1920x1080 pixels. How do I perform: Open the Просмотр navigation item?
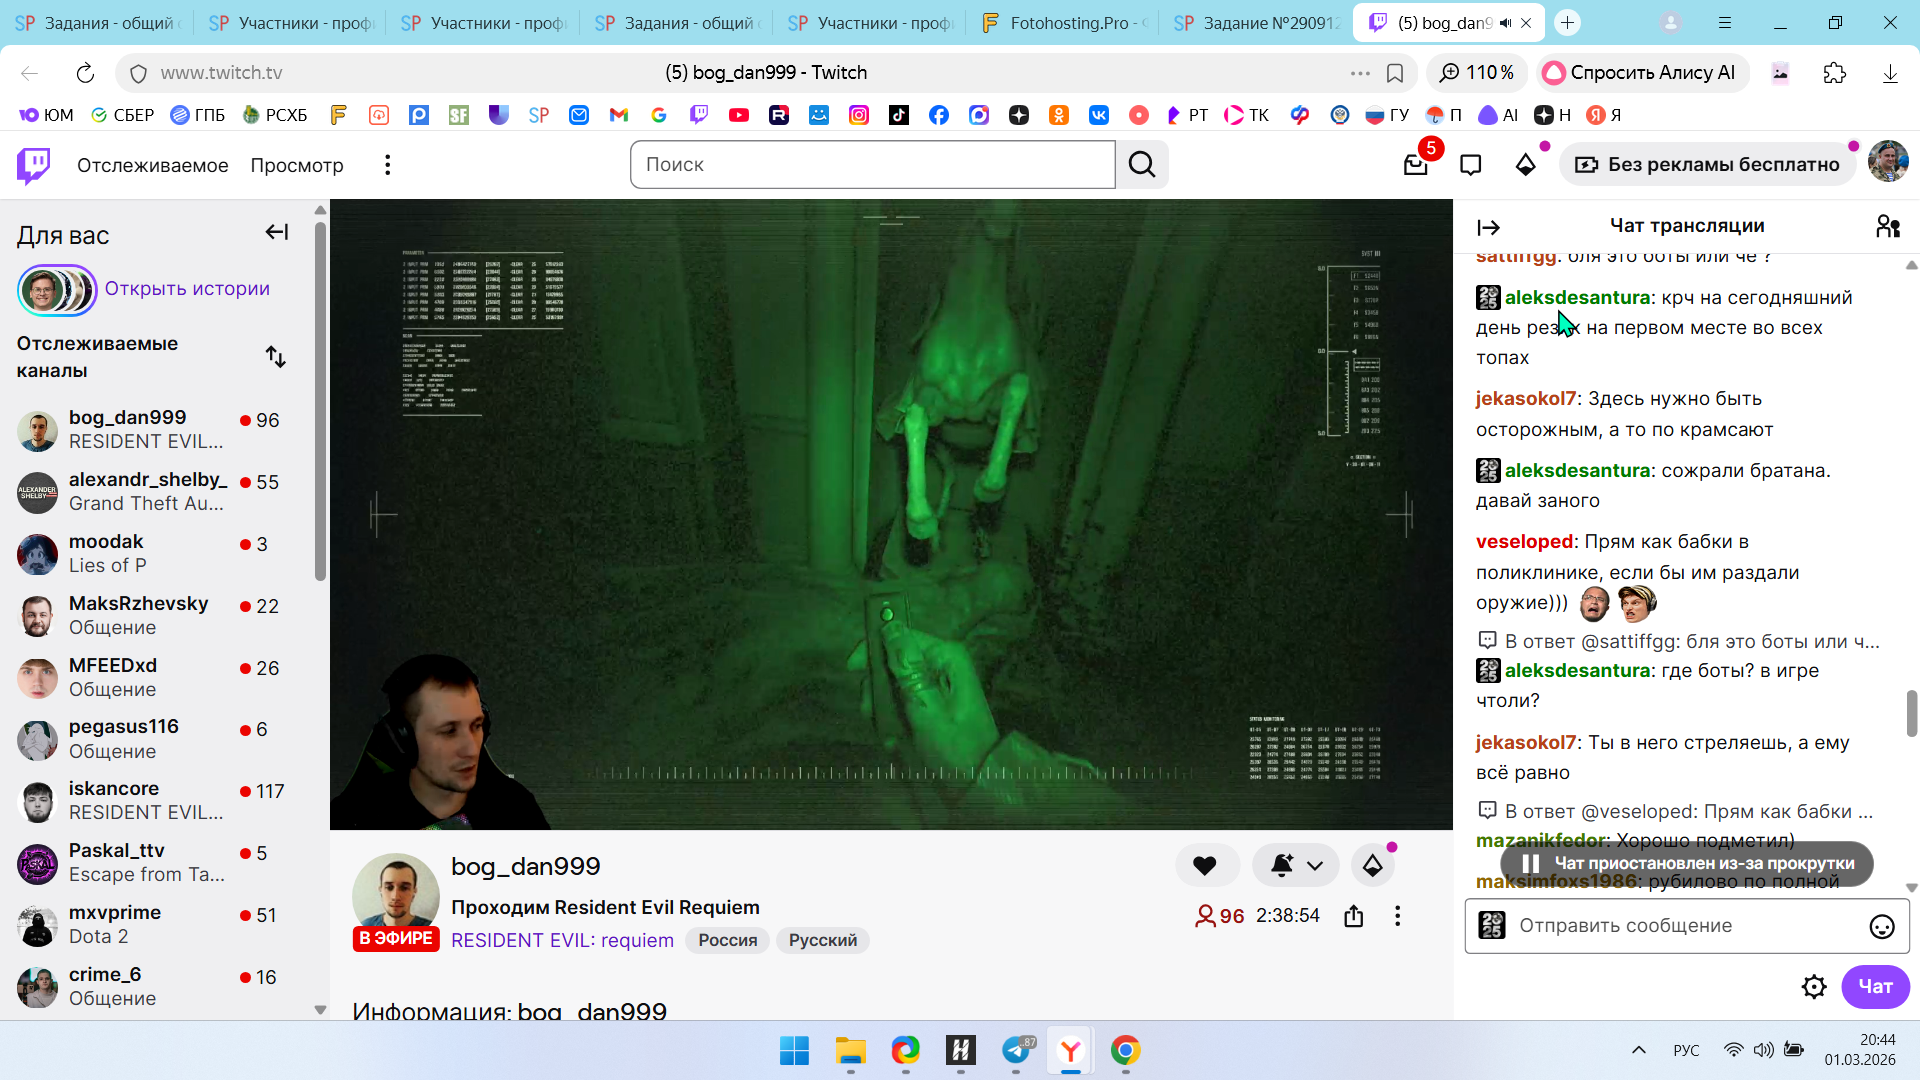[x=297, y=165]
